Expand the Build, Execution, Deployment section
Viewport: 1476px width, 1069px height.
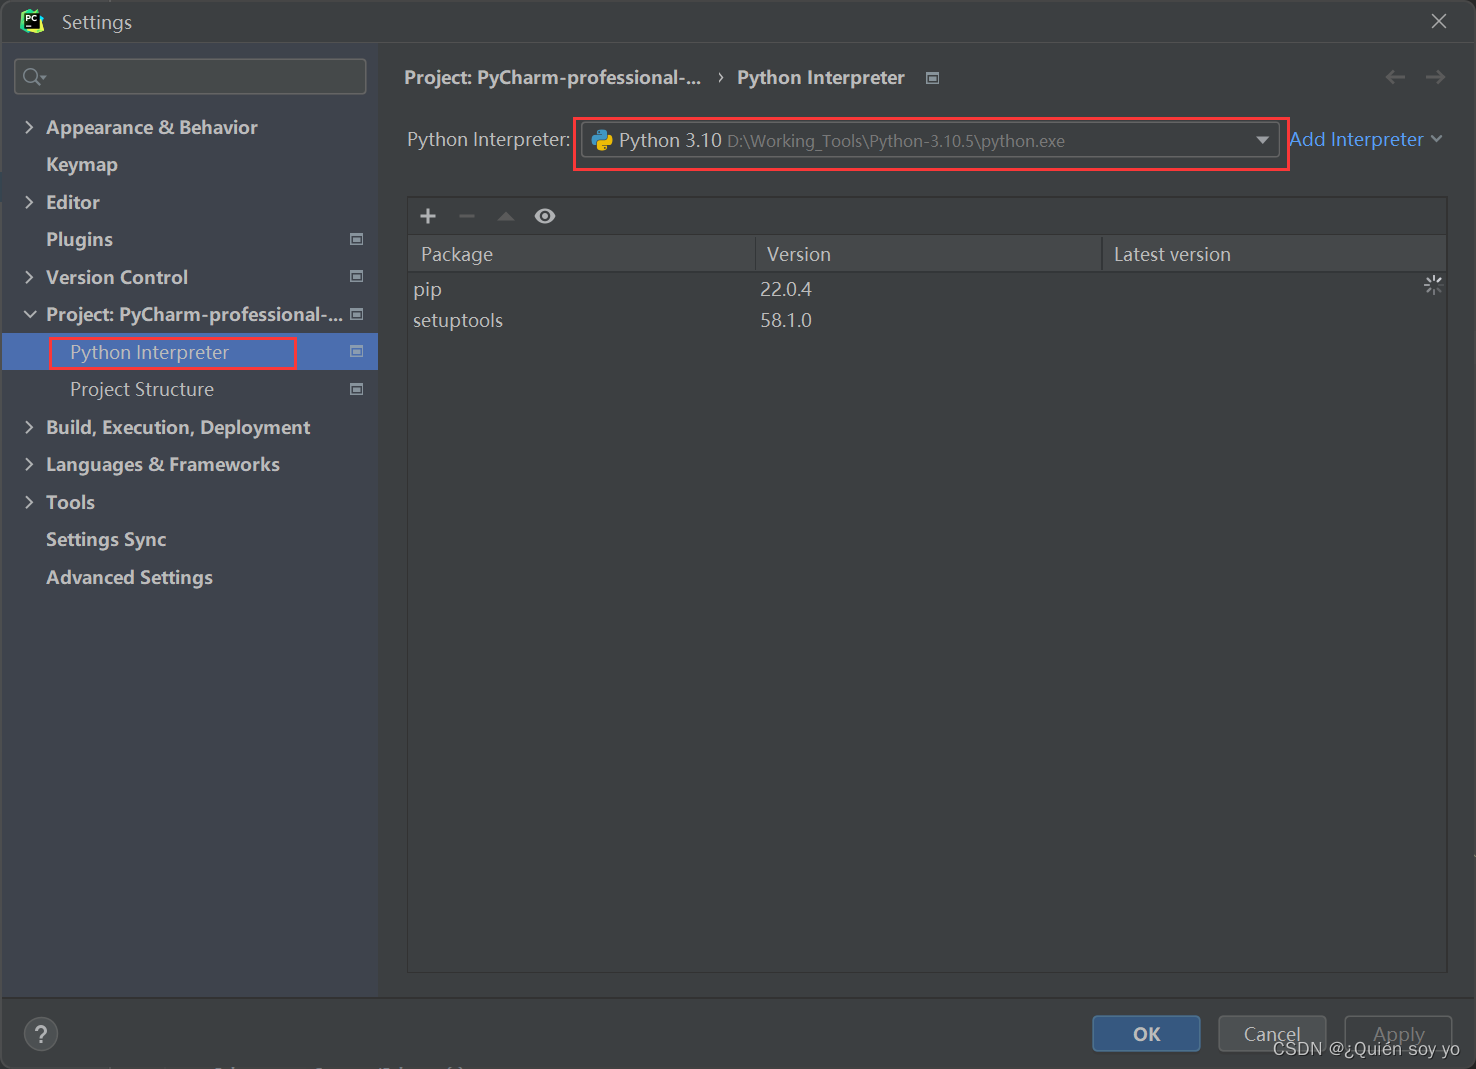coord(29,427)
